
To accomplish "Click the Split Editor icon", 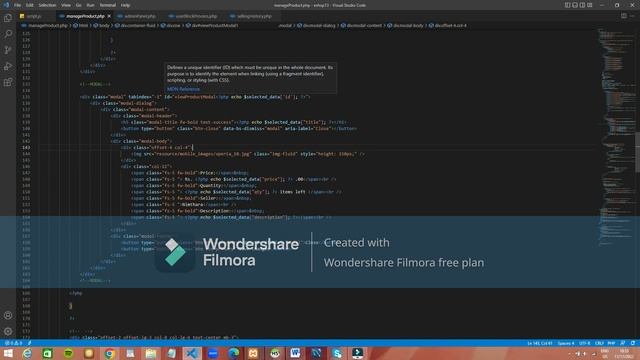I will tap(624, 16).
